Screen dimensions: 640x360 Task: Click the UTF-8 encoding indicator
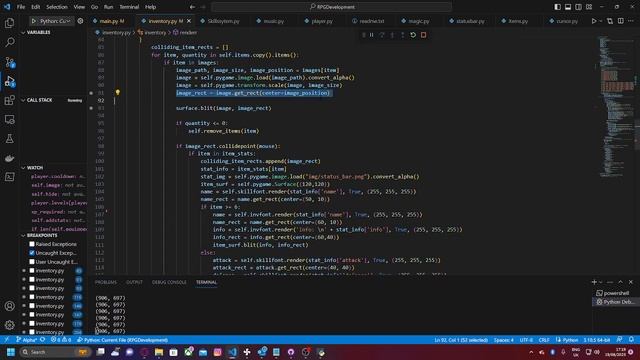(526, 340)
